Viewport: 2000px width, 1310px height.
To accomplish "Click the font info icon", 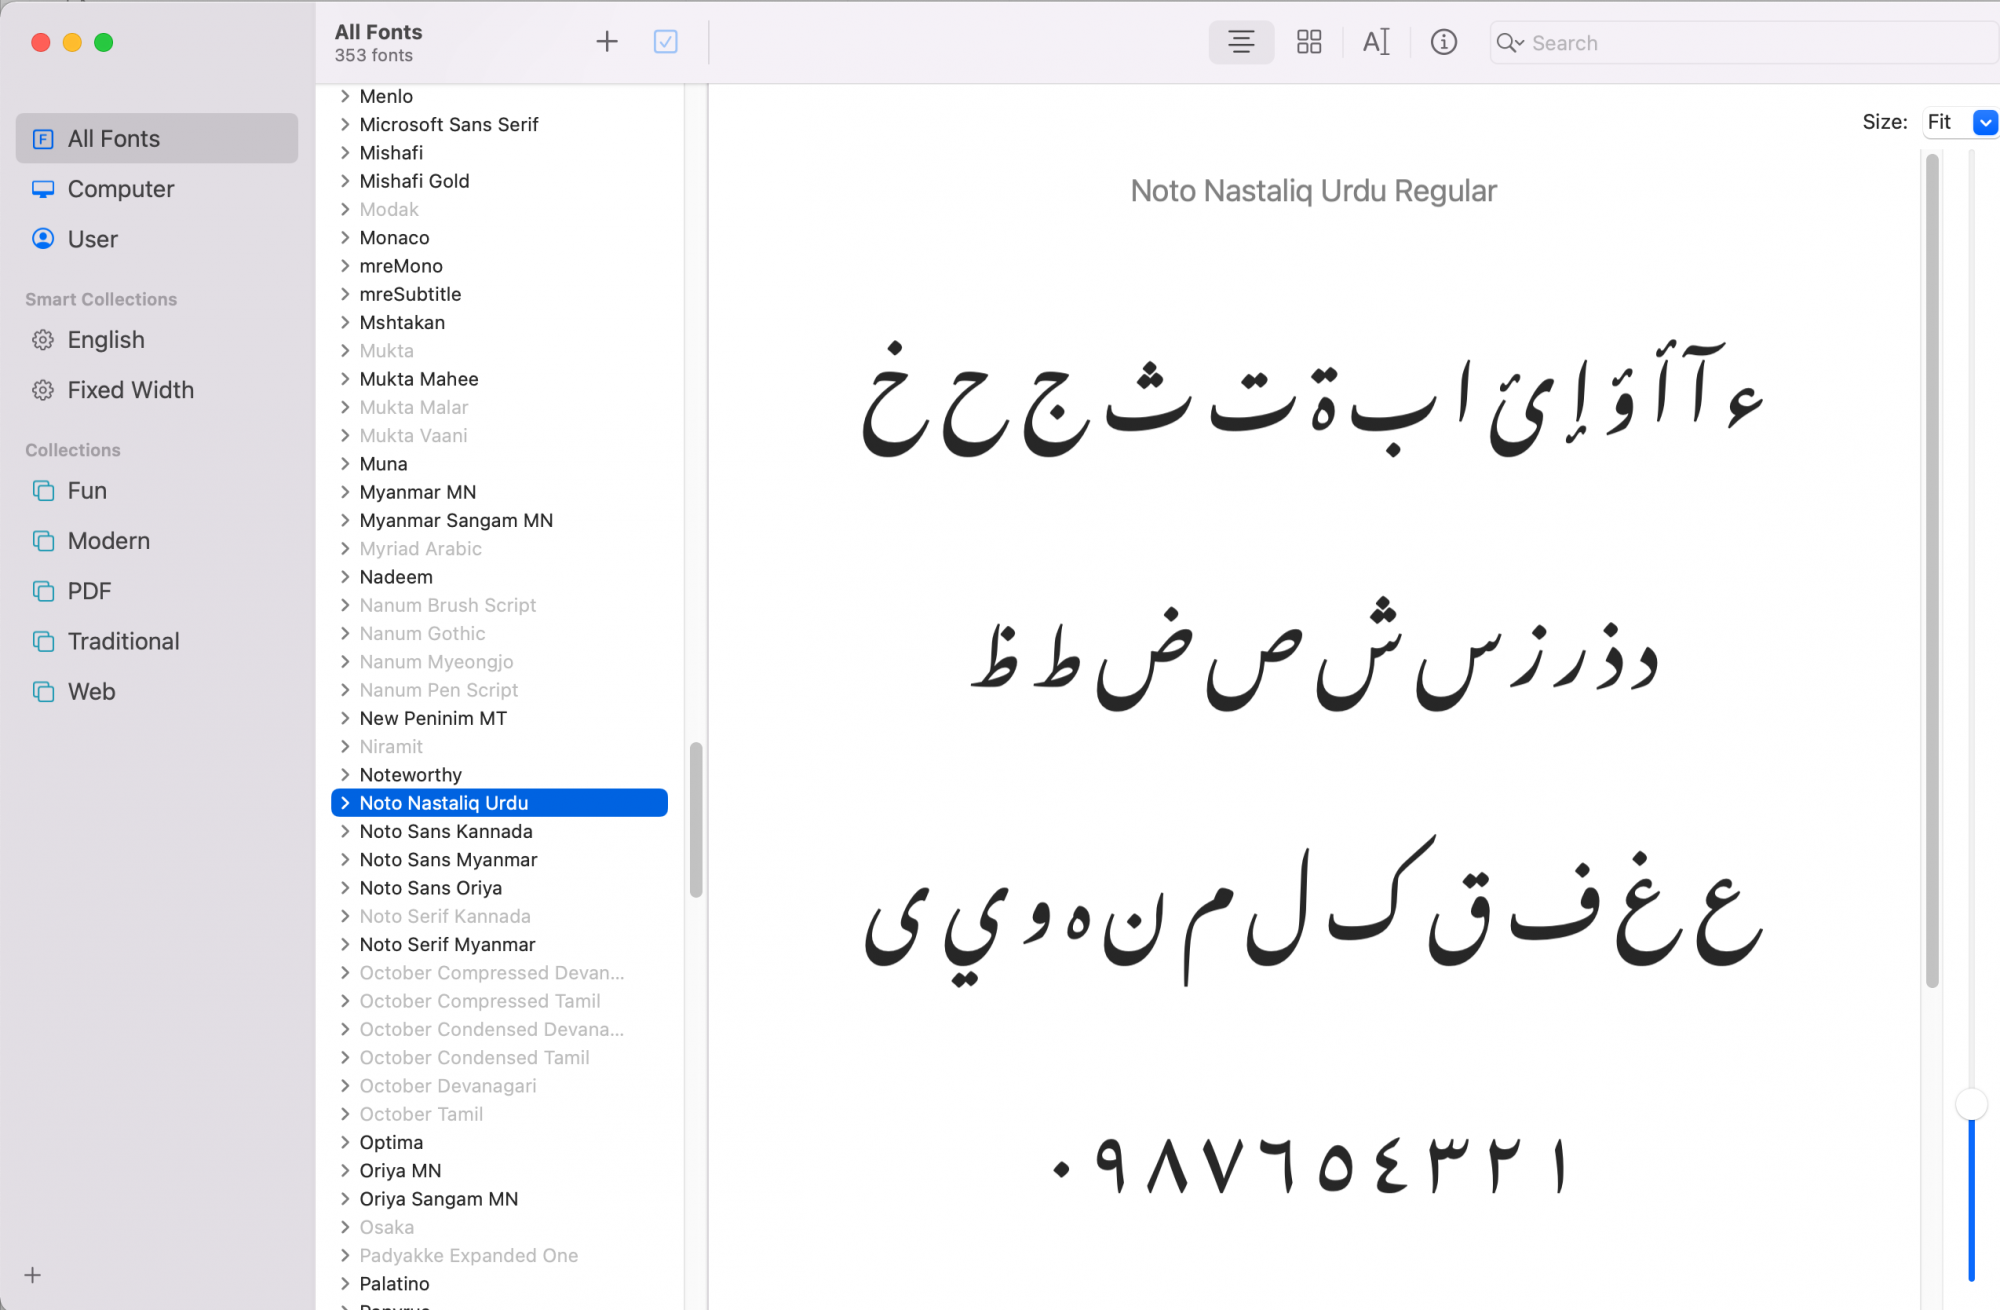I will coord(1443,41).
